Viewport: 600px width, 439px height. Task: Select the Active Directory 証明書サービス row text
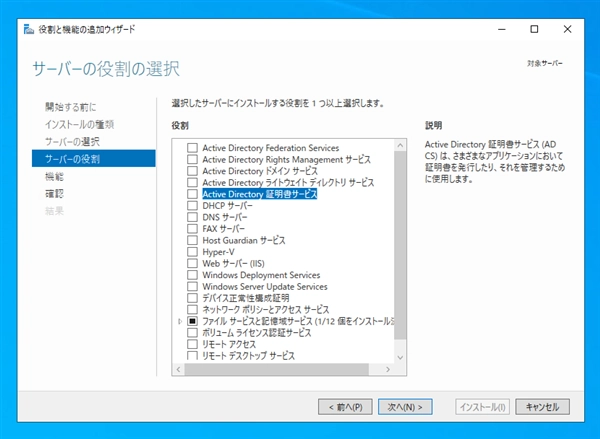tap(259, 194)
